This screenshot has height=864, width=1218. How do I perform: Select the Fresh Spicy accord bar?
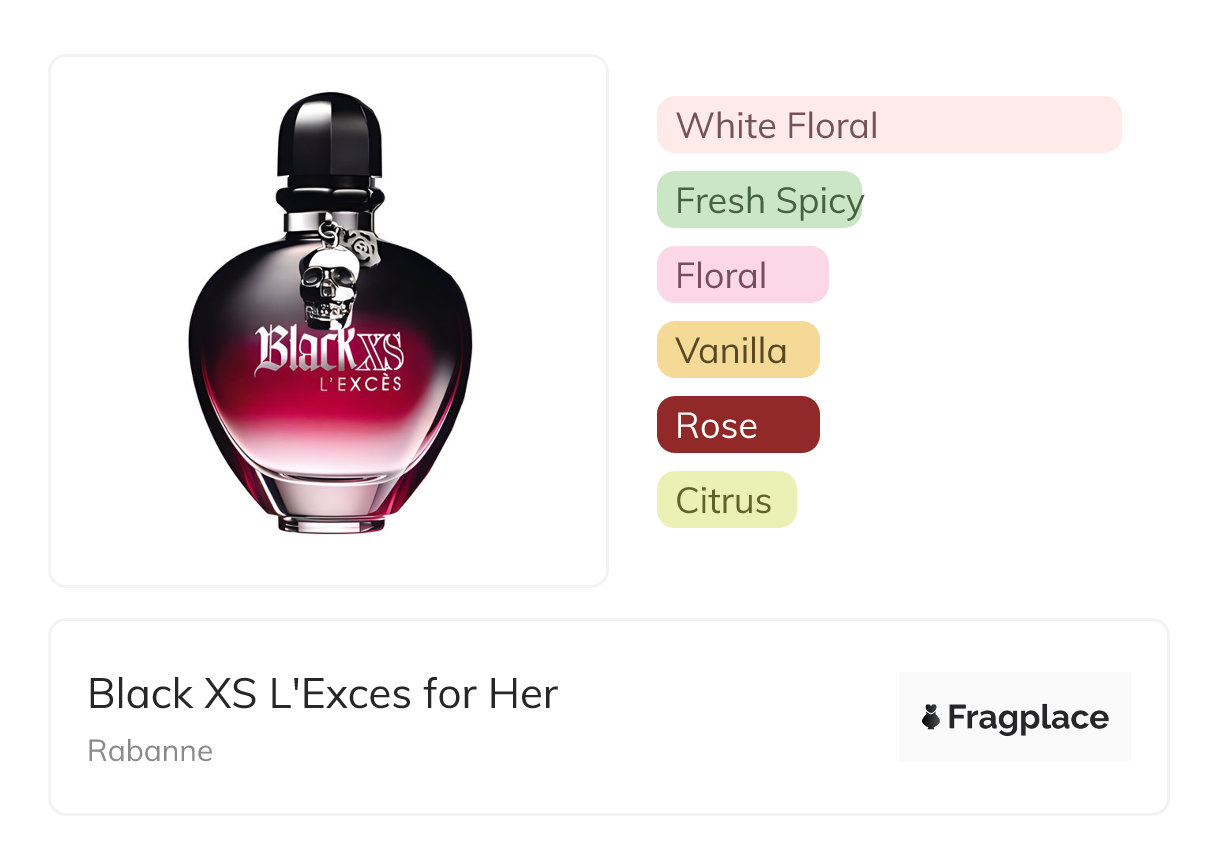[x=759, y=200]
